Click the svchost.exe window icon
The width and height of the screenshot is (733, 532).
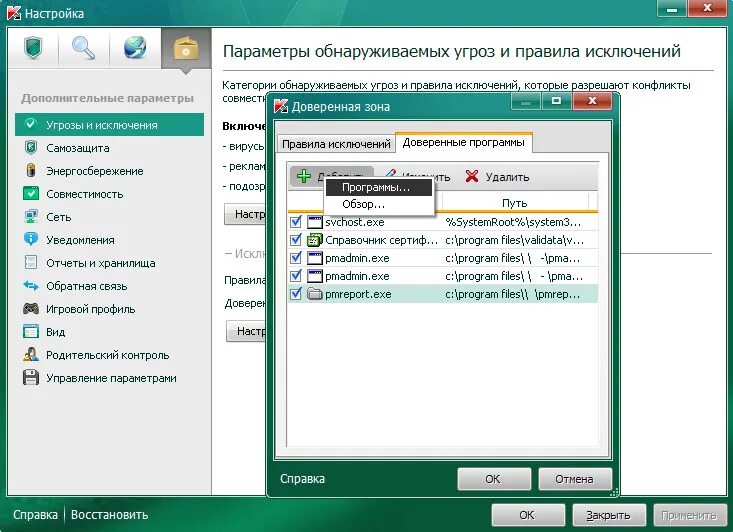pos(315,222)
